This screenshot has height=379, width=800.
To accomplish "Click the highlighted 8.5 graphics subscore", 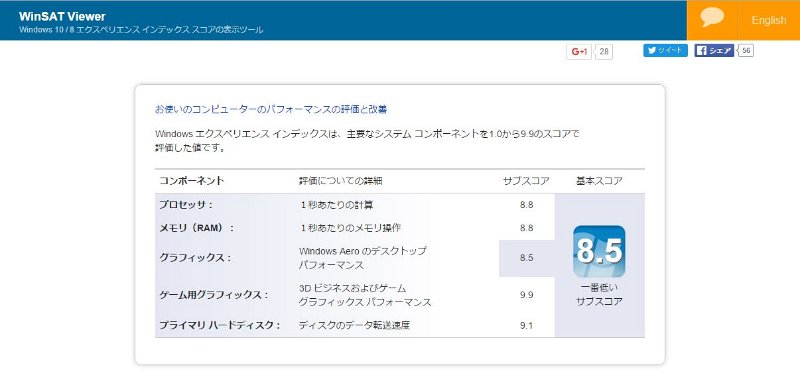I will pyautogui.click(x=527, y=258).
